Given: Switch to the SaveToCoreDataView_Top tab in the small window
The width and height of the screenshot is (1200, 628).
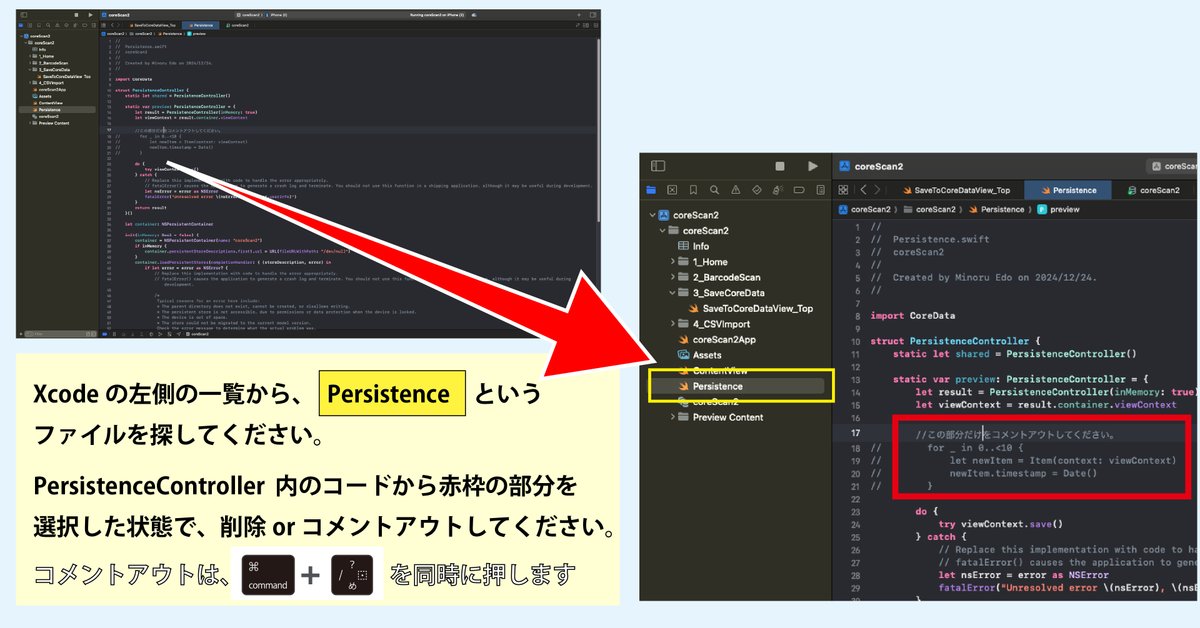Looking at the screenshot, I should [x=152, y=24].
